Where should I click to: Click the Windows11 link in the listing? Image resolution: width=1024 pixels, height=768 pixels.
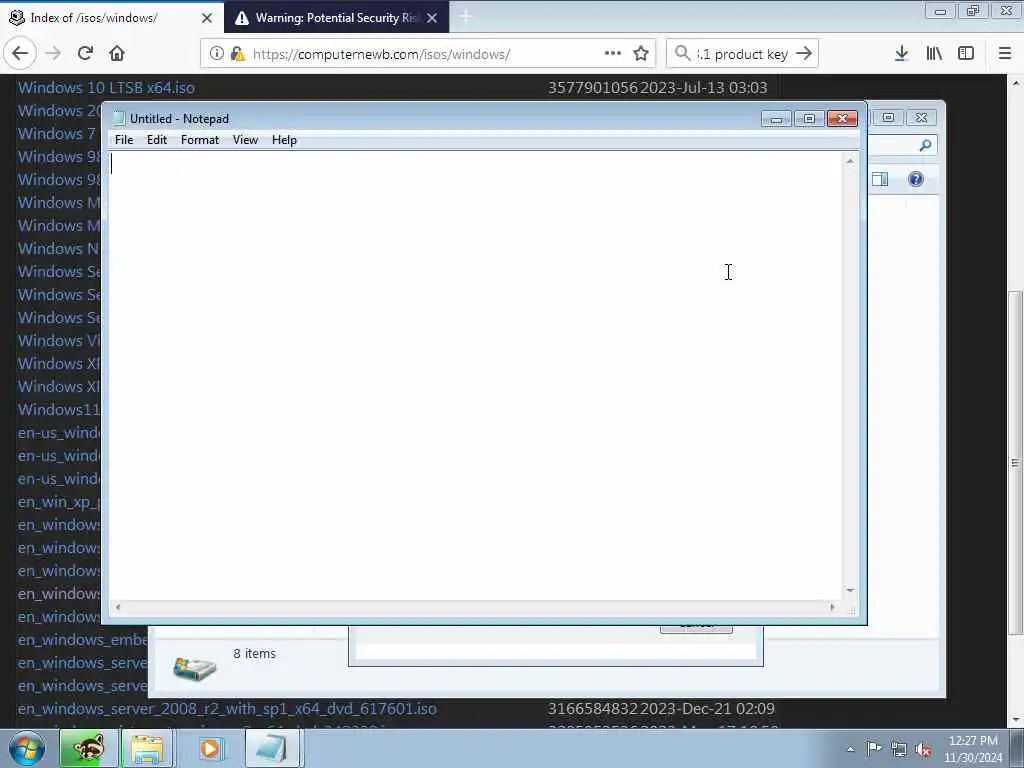tap(59, 409)
